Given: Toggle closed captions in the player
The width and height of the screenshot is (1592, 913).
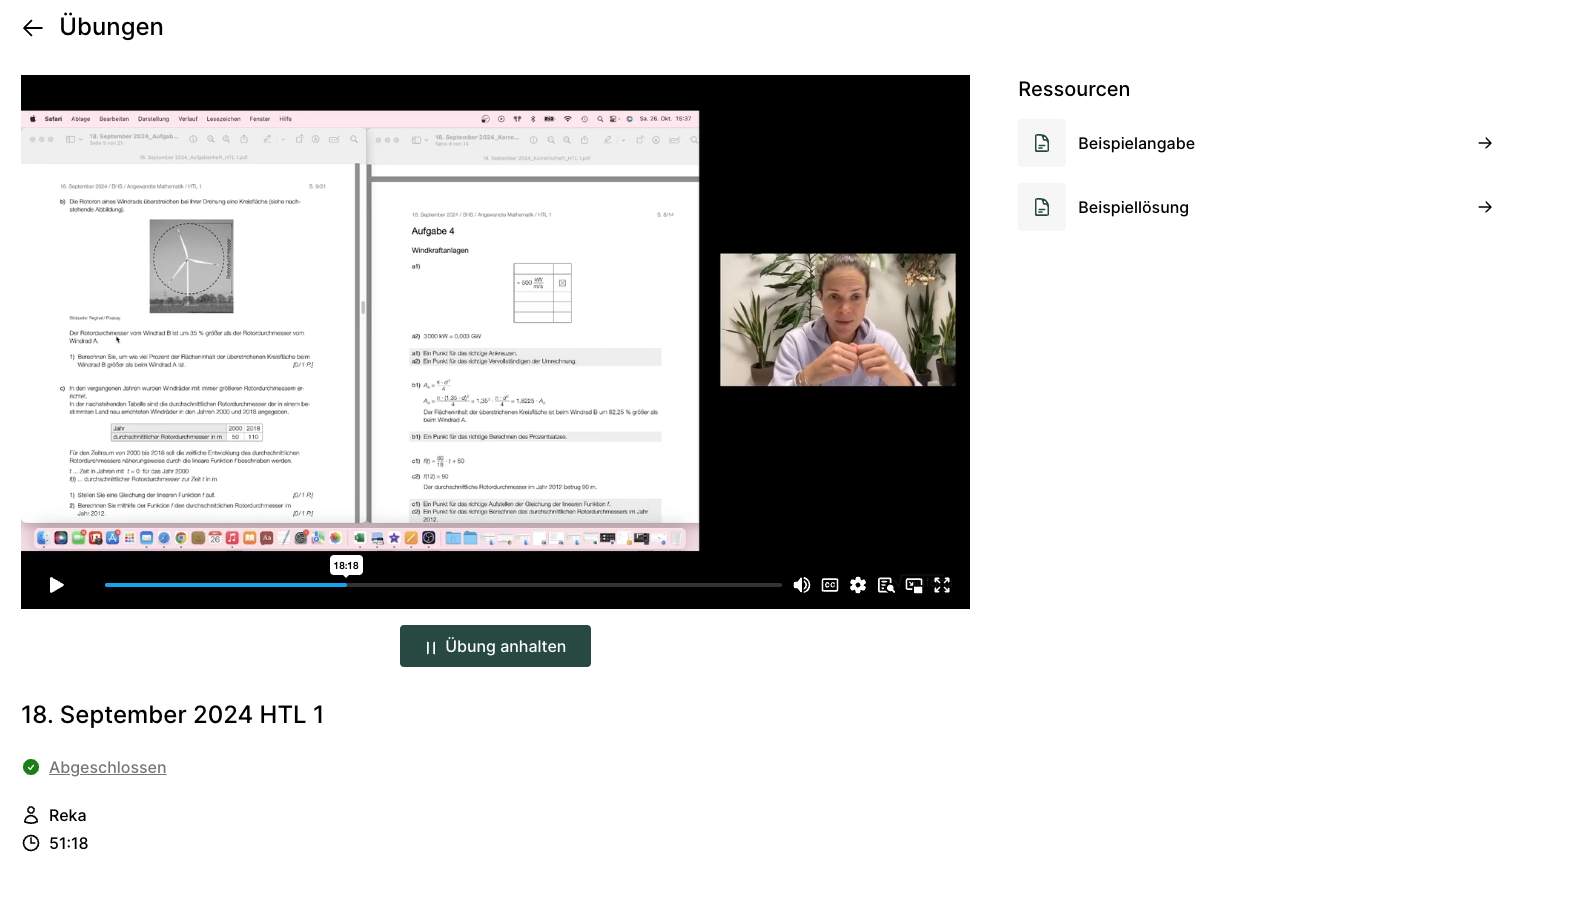Looking at the screenshot, I should [830, 585].
